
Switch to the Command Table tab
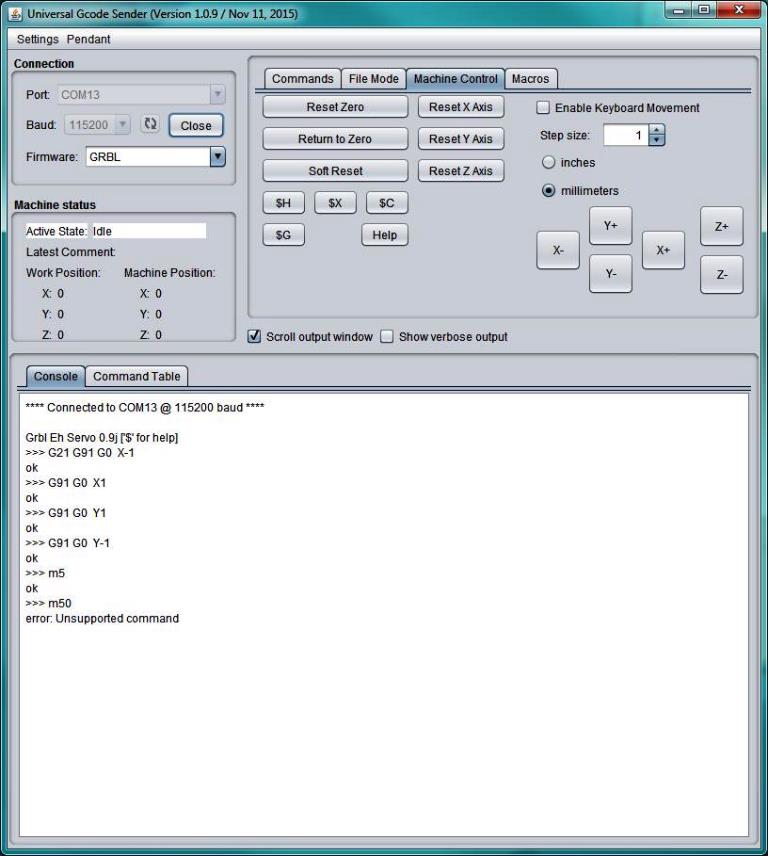point(136,376)
